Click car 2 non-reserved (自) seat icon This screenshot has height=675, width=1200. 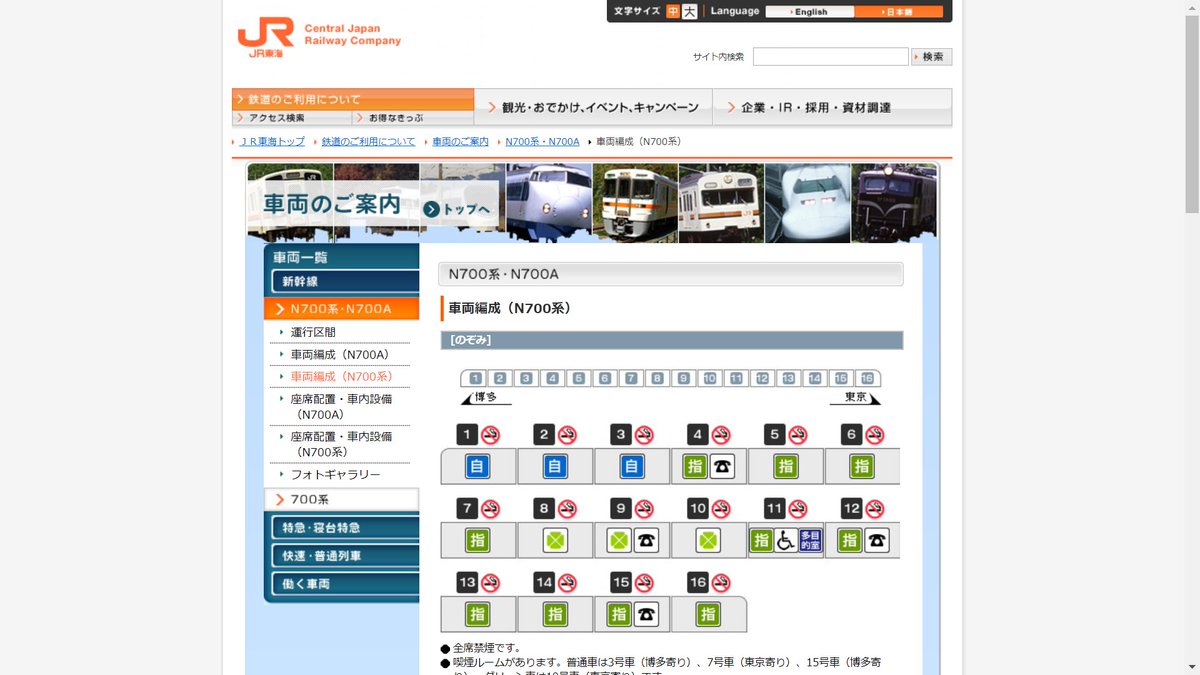[555, 466]
